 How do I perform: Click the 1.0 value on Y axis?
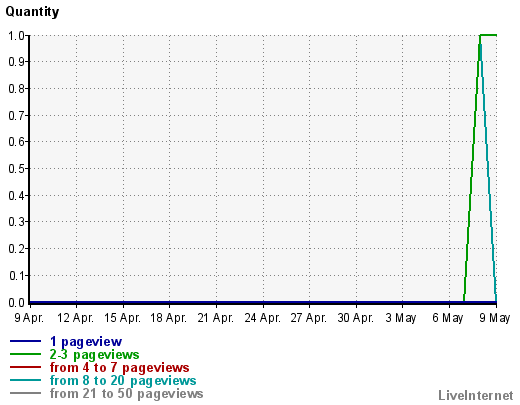16,35
